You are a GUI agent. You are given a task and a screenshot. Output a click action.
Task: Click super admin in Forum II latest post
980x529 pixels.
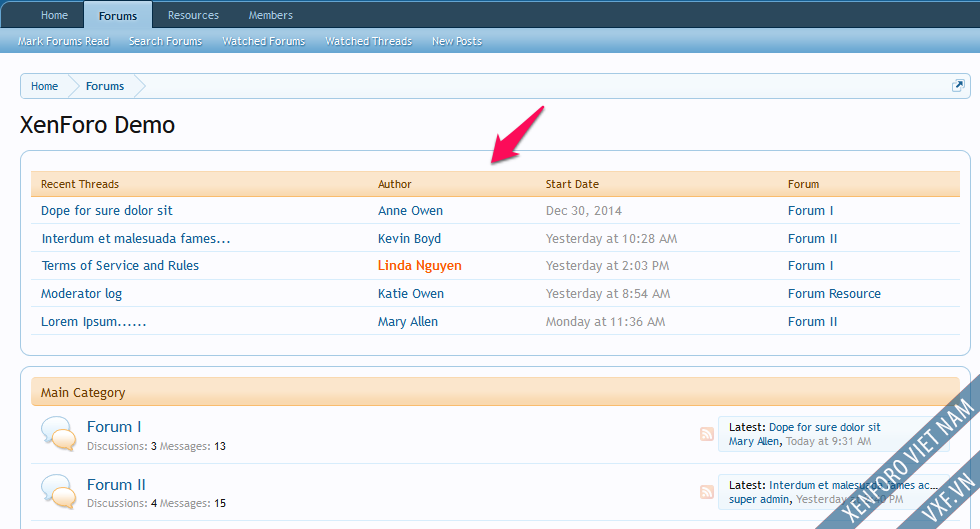pyautogui.click(x=759, y=499)
